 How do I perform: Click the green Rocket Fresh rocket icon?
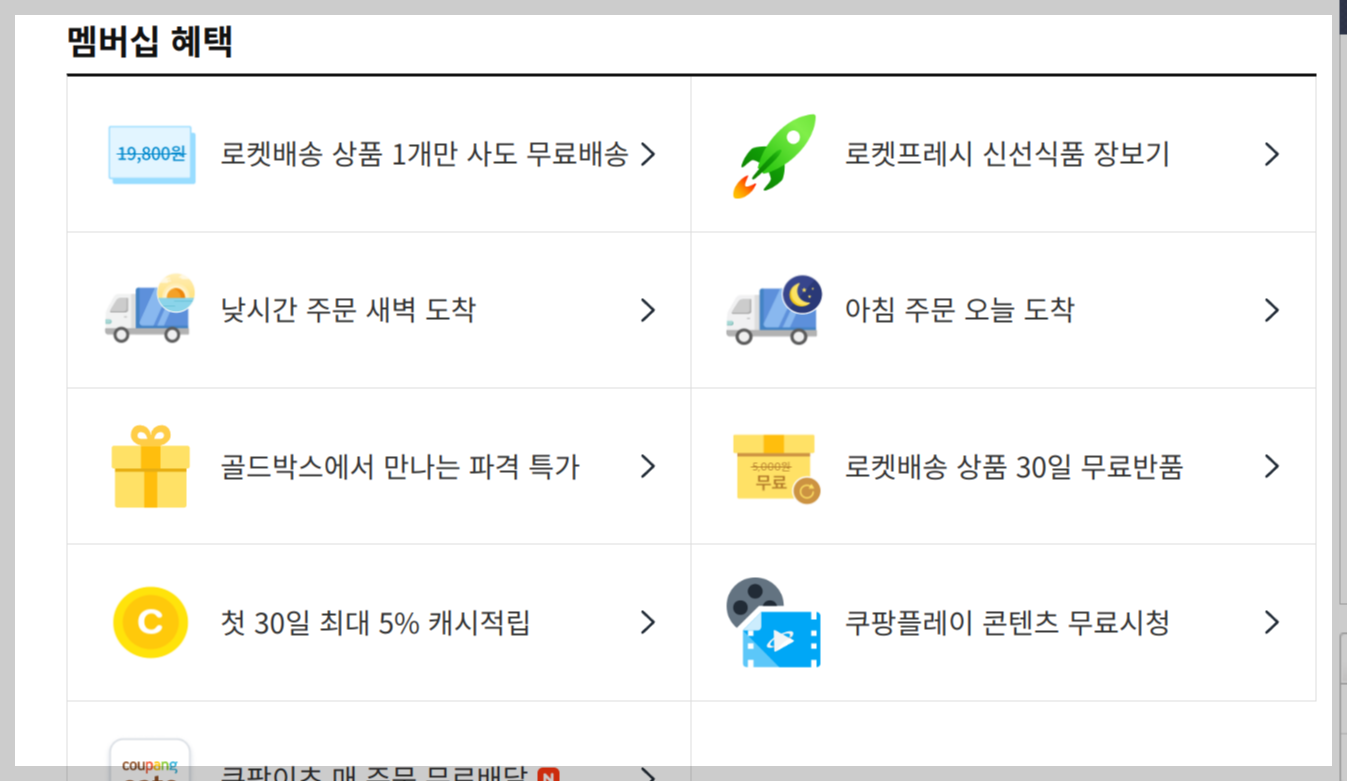click(774, 155)
